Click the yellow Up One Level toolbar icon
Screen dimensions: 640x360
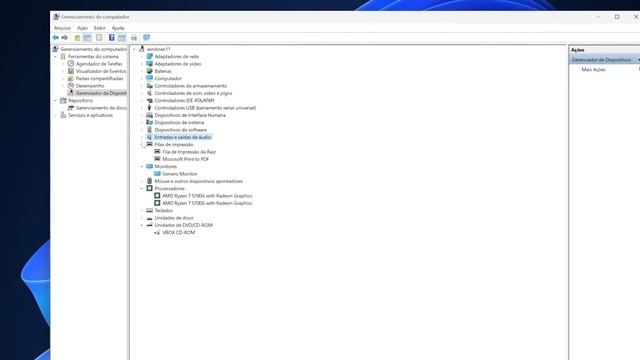[x=77, y=38]
